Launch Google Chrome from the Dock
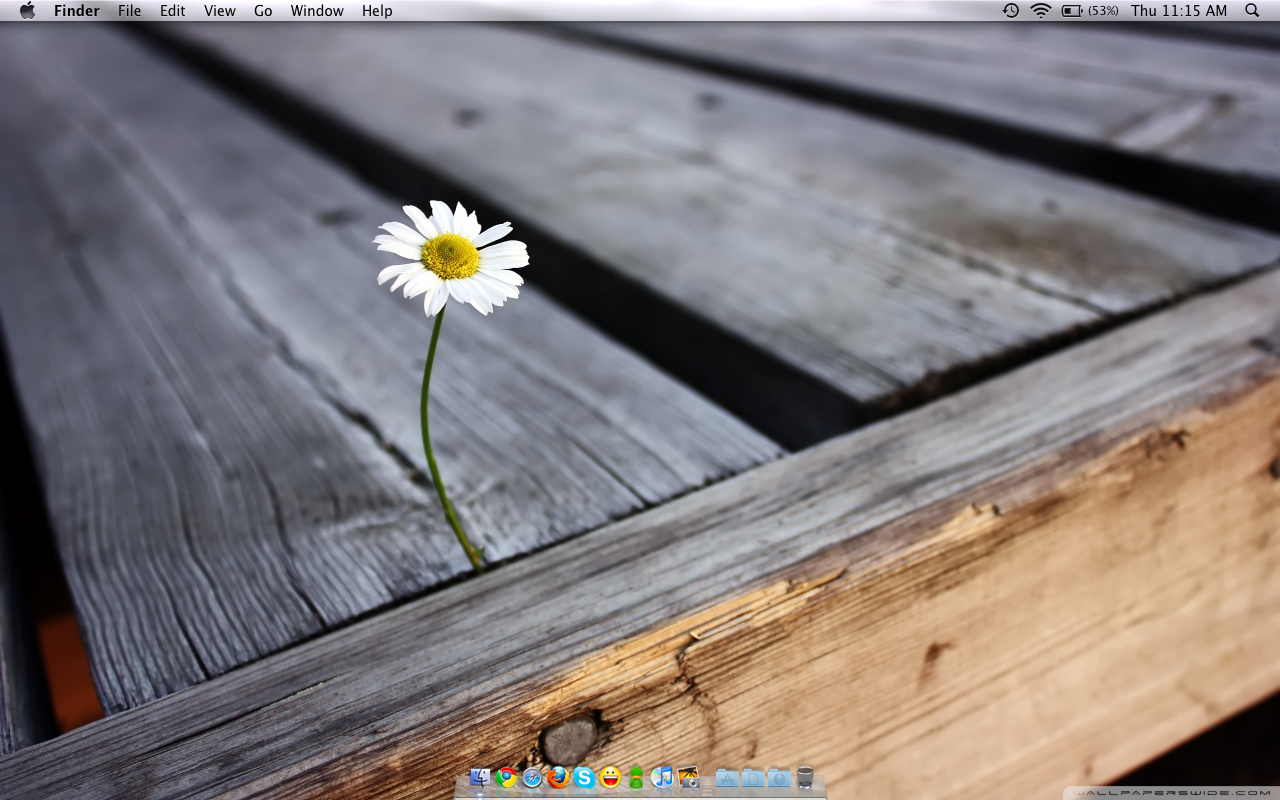The width and height of the screenshot is (1280, 800). [506, 777]
